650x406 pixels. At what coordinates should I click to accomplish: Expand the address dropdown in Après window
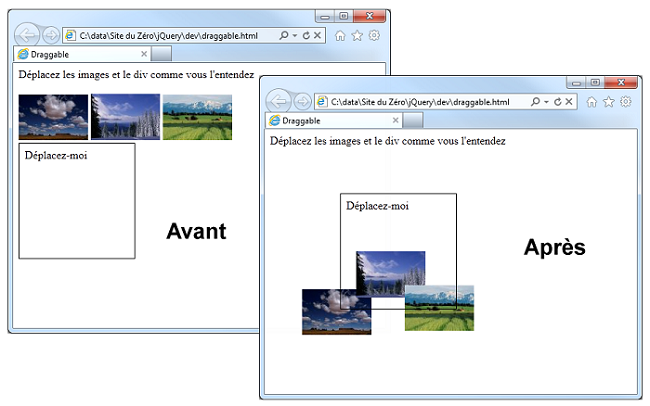pyautogui.click(x=546, y=102)
